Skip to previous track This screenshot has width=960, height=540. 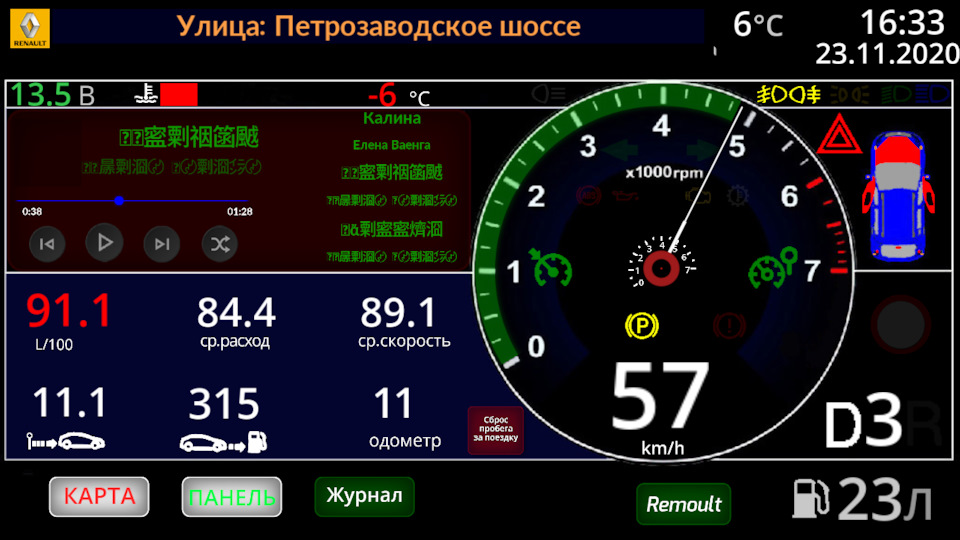[47, 244]
